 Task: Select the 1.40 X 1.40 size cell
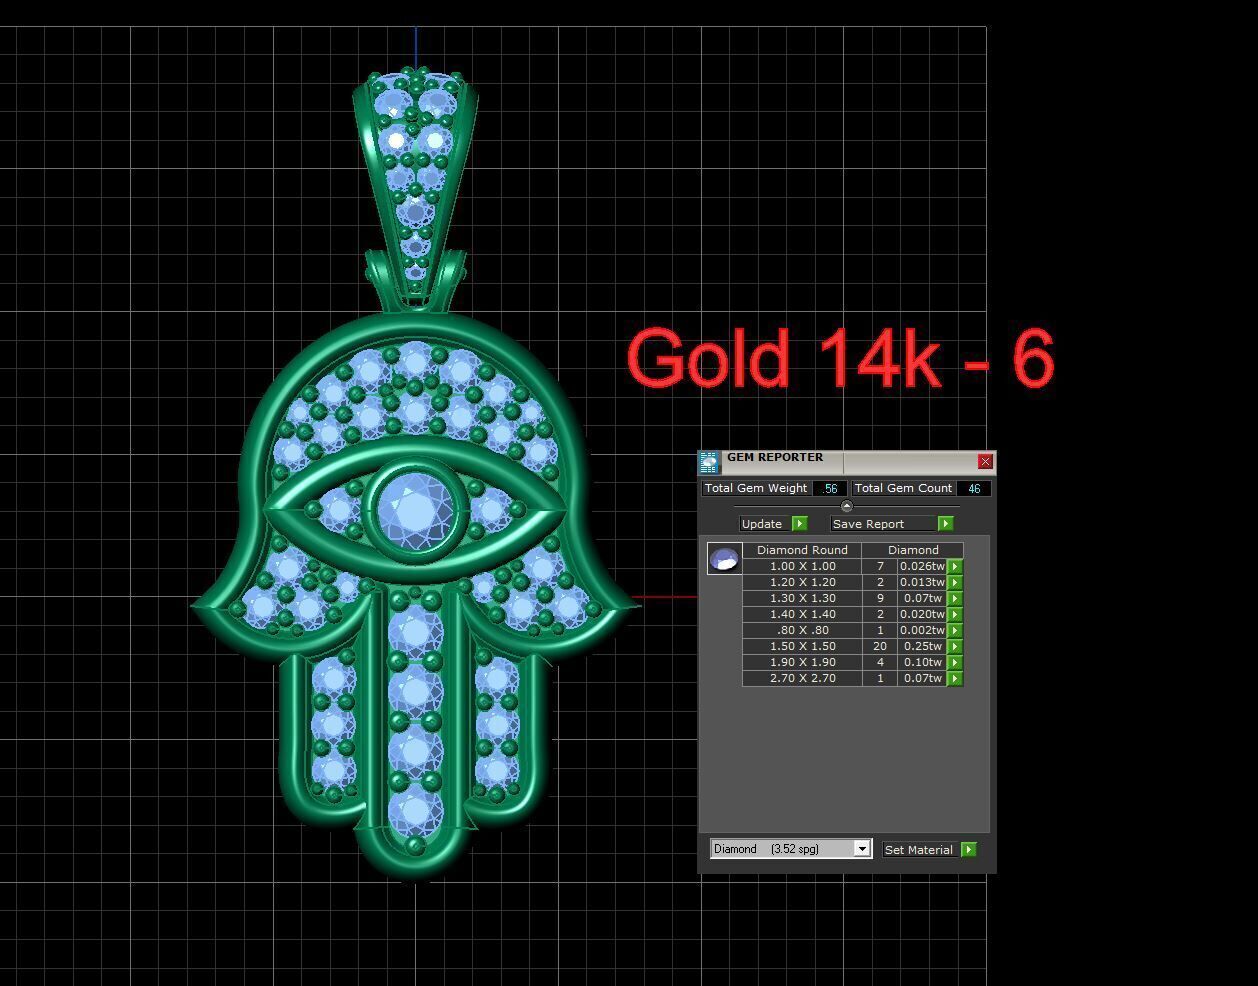(802, 614)
